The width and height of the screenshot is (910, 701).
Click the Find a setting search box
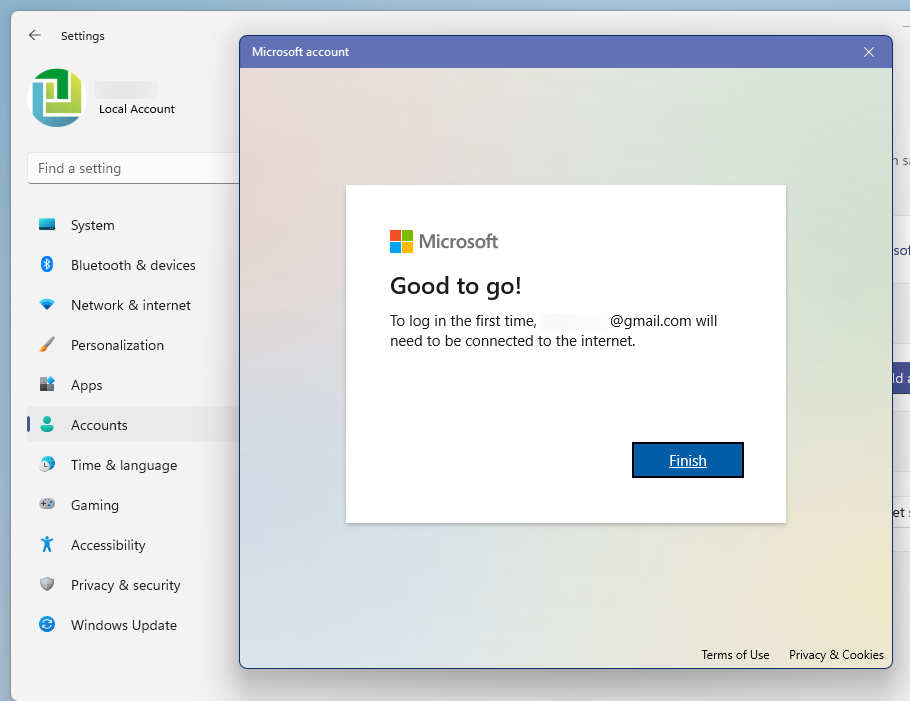click(133, 168)
